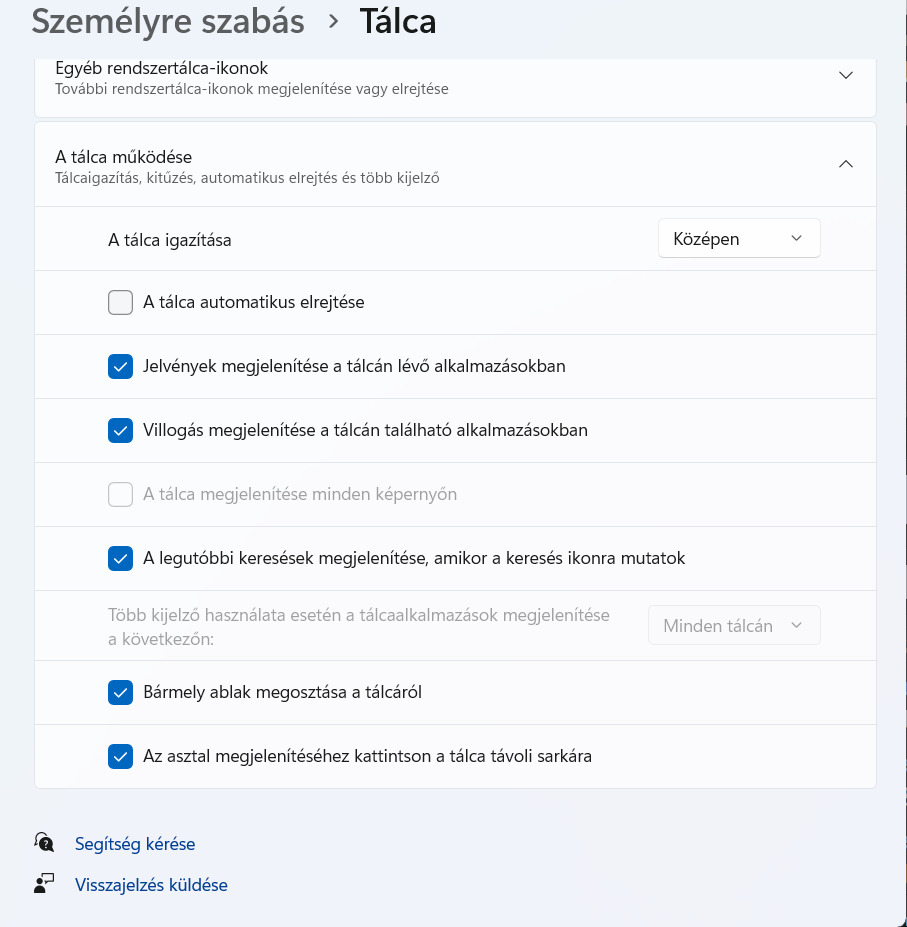Image resolution: width=907 pixels, height=927 pixels.
Task: Collapse A tálca működése section chevron
Action: [x=846, y=164]
